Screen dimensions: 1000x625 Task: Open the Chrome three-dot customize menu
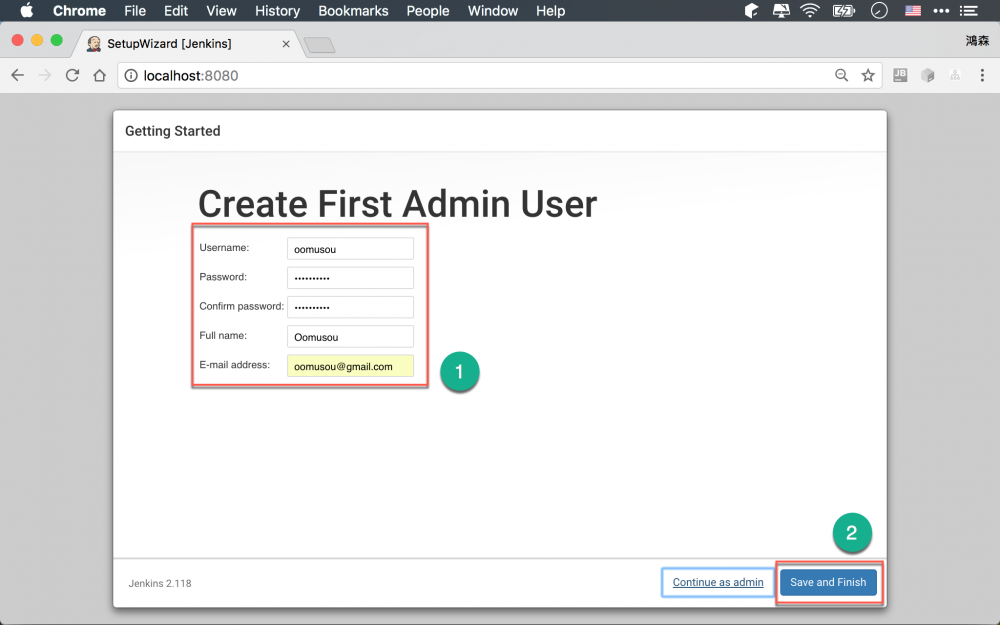[x=983, y=75]
